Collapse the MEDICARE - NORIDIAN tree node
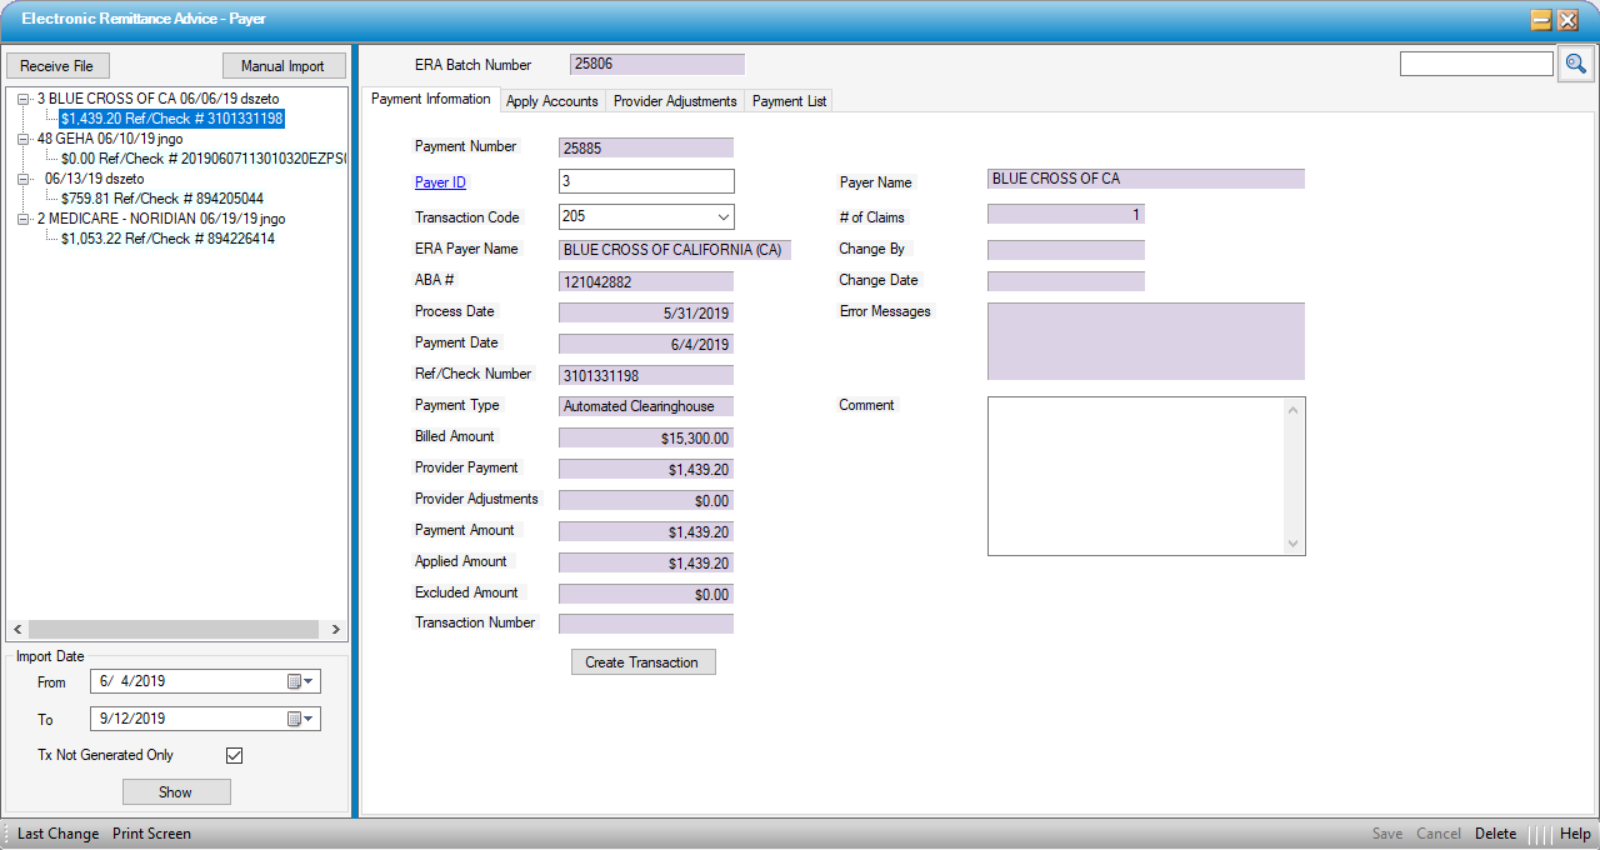Image resolution: width=1600 pixels, height=850 pixels. (22, 219)
